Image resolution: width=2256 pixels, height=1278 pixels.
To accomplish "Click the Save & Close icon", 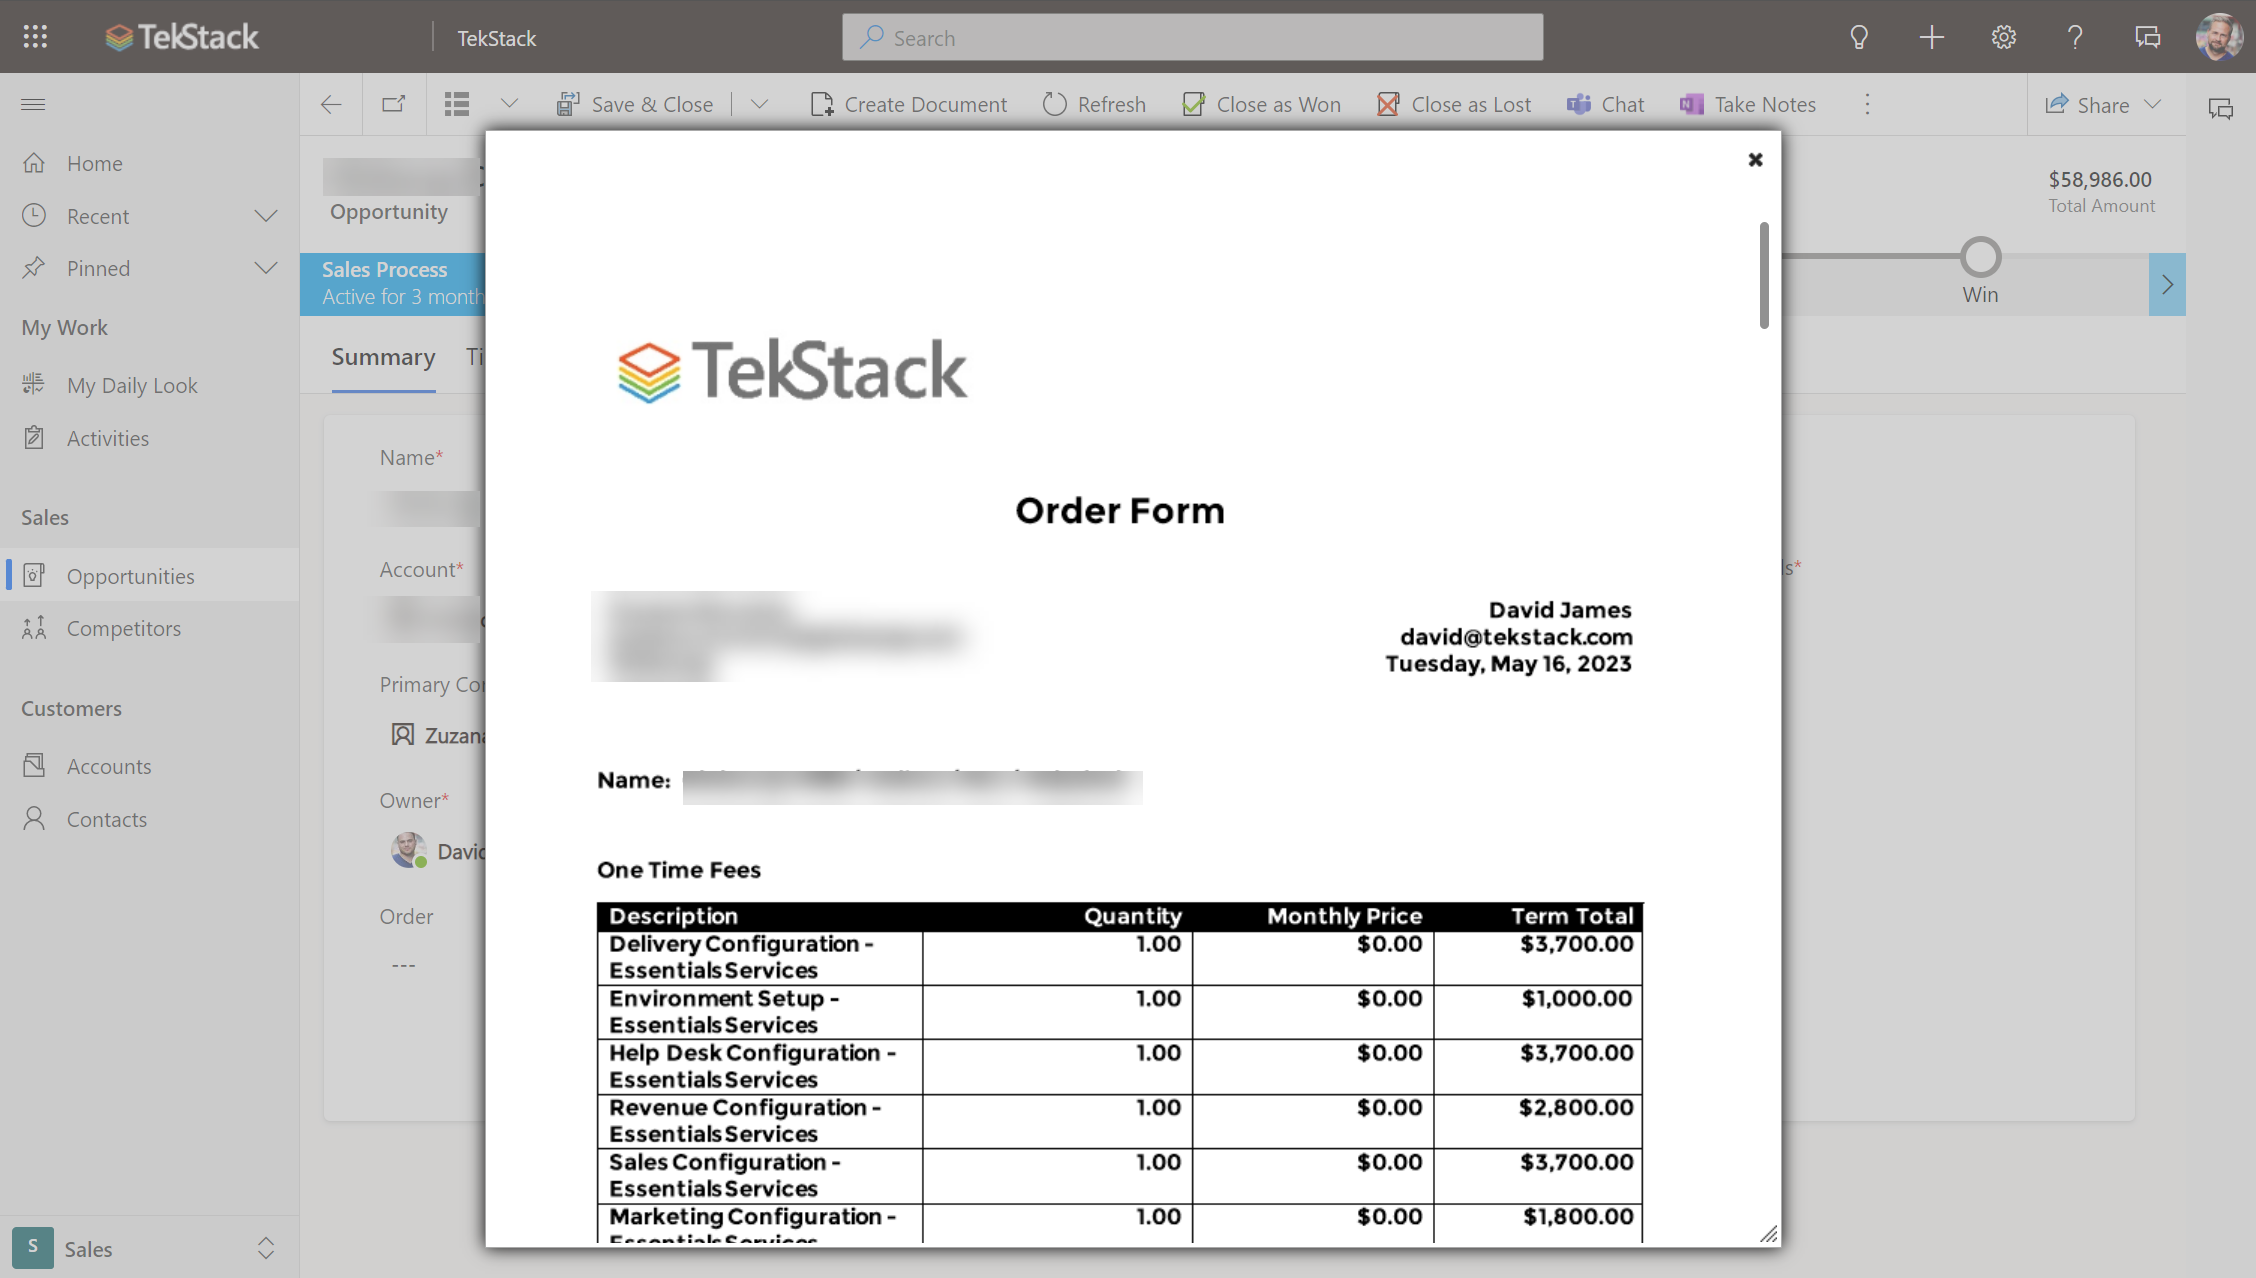I will click(x=567, y=104).
